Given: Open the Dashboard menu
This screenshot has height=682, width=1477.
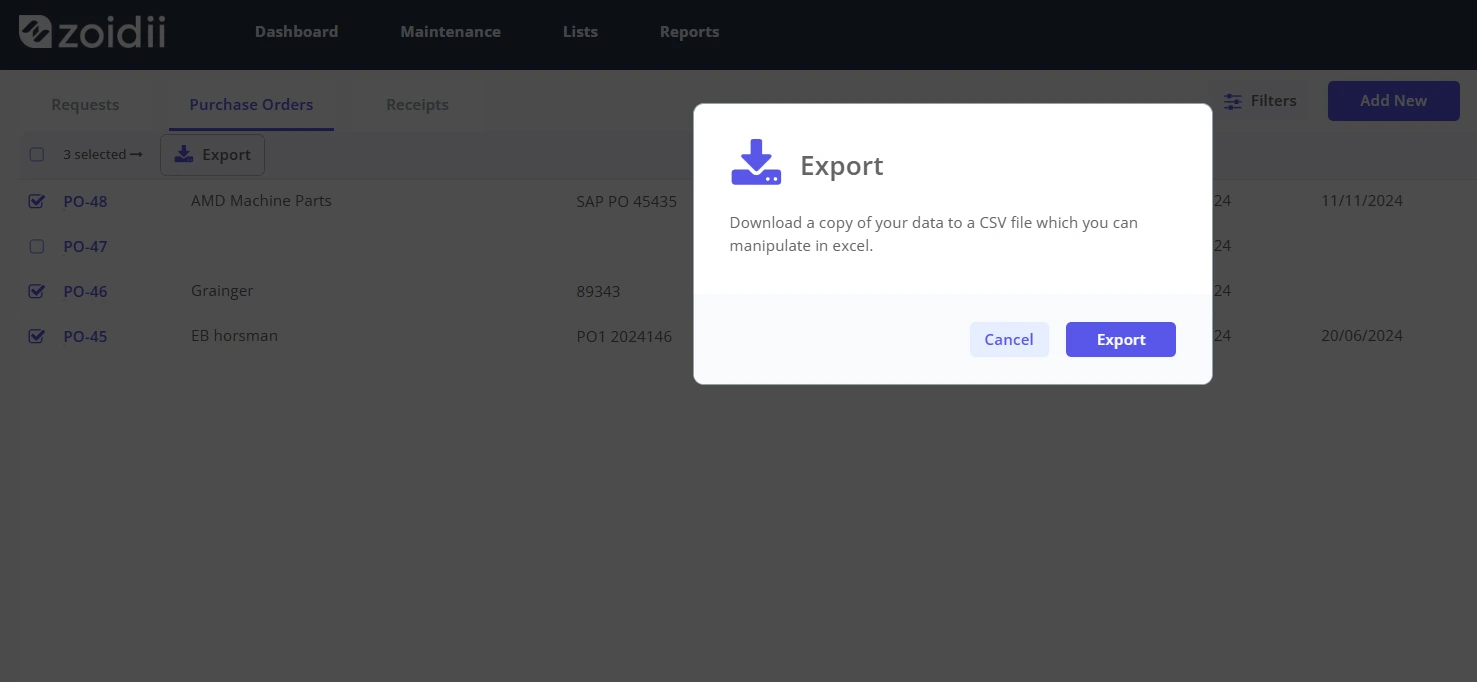Looking at the screenshot, I should pyautogui.click(x=296, y=32).
